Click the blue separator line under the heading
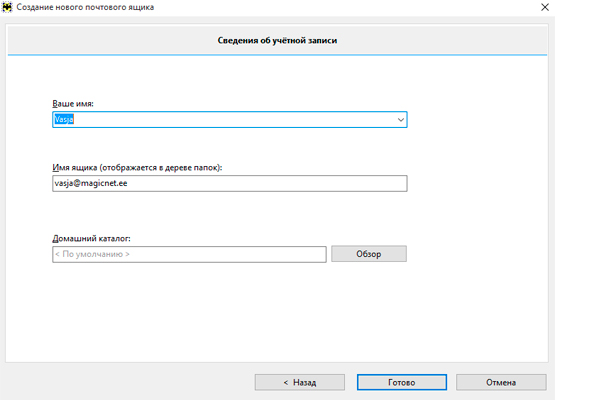This screenshot has height=400, width=600. pyautogui.click(x=277, y=55)
